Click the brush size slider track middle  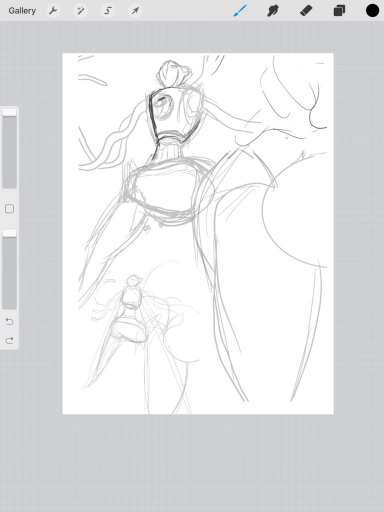[9, 149]
